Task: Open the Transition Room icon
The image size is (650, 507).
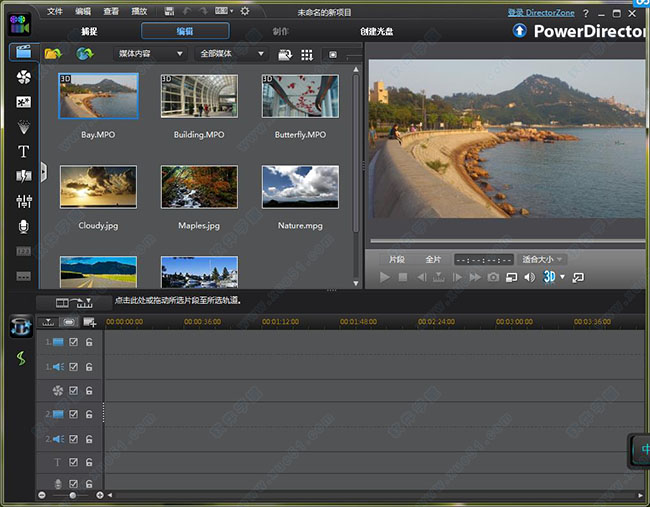Action: [x=24, y=176]
